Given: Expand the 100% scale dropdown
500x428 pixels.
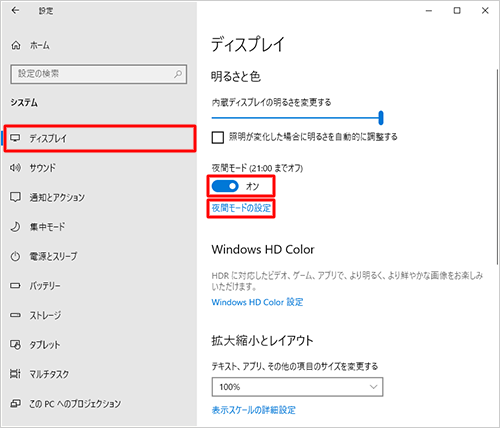Looking at the screenshot, I should point(297,387).
